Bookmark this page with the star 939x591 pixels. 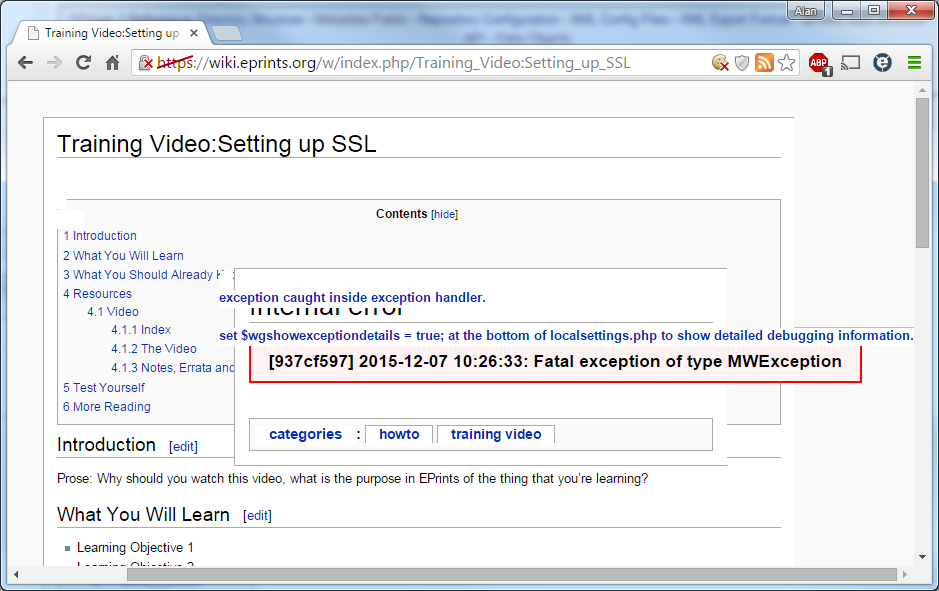(x=787, y=62)
